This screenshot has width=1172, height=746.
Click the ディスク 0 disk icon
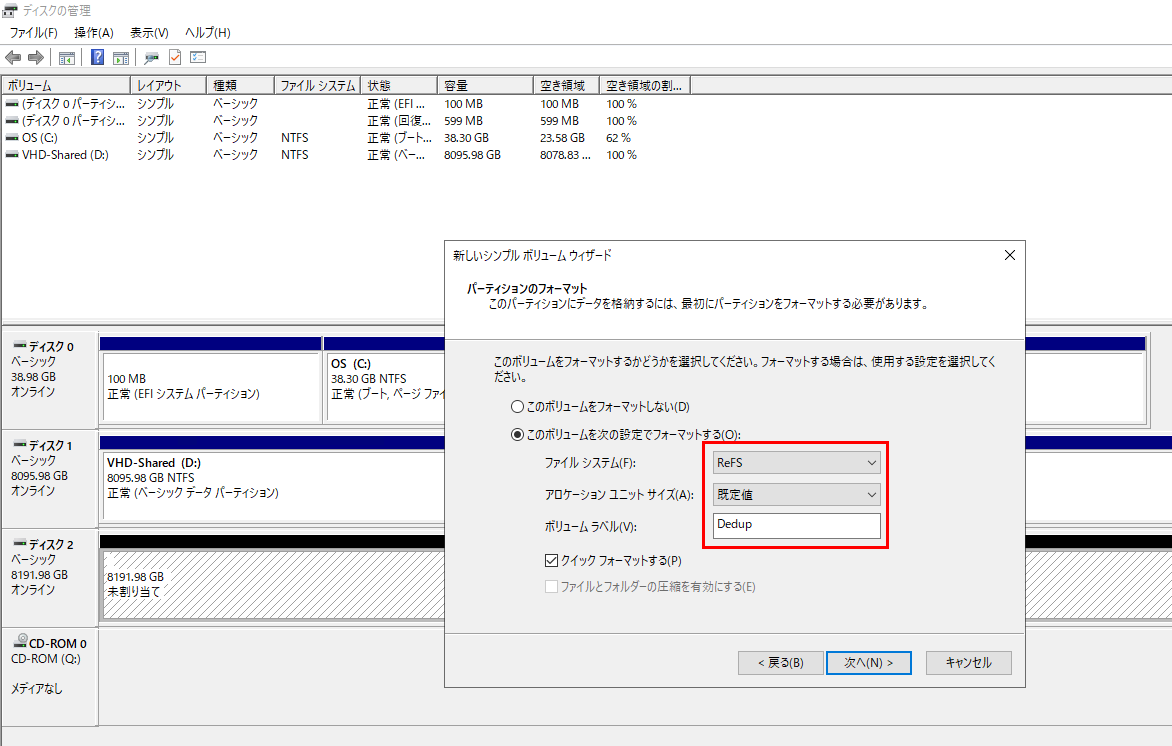[19, 345]
